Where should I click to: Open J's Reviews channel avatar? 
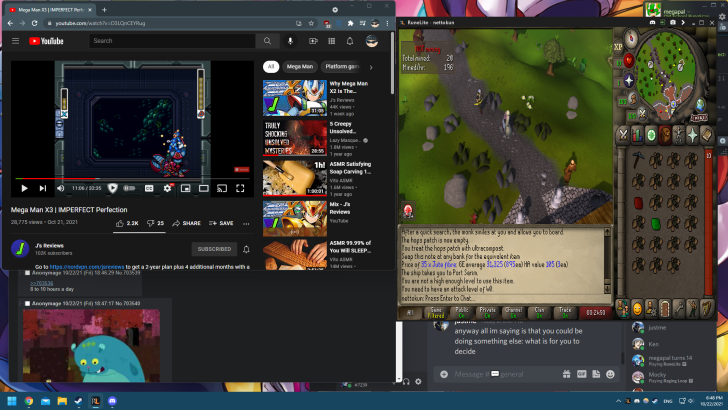tap(20, 249)
